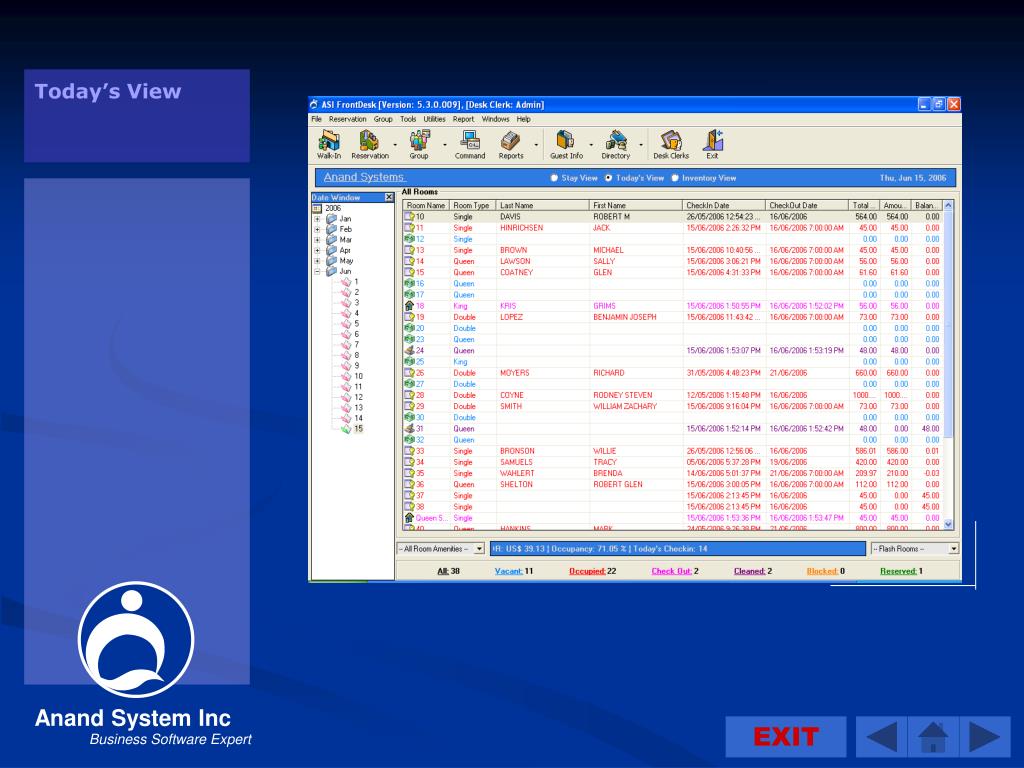The width and height of the screenshot is (1024, 768).
Task: Expand the May node in date tree
Action: tap(318, 261)
